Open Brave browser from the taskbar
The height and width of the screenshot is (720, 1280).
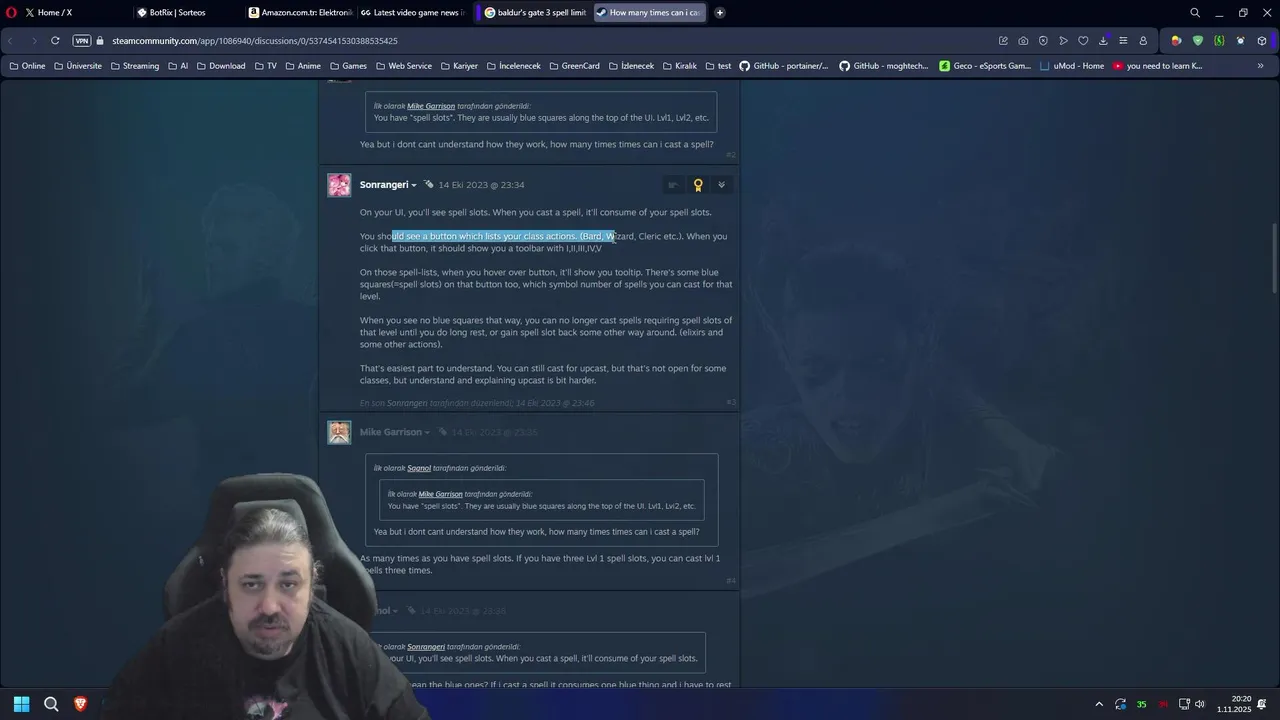81,704
